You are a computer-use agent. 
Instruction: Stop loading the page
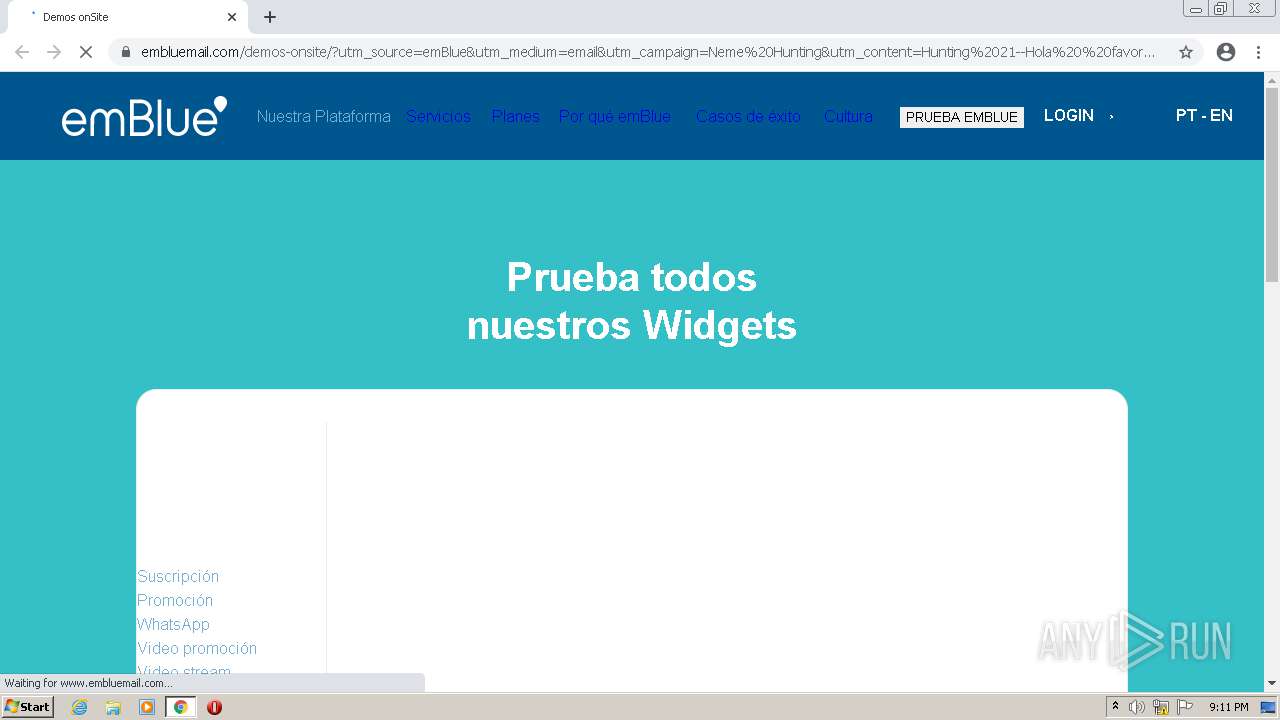pos(86,52)
